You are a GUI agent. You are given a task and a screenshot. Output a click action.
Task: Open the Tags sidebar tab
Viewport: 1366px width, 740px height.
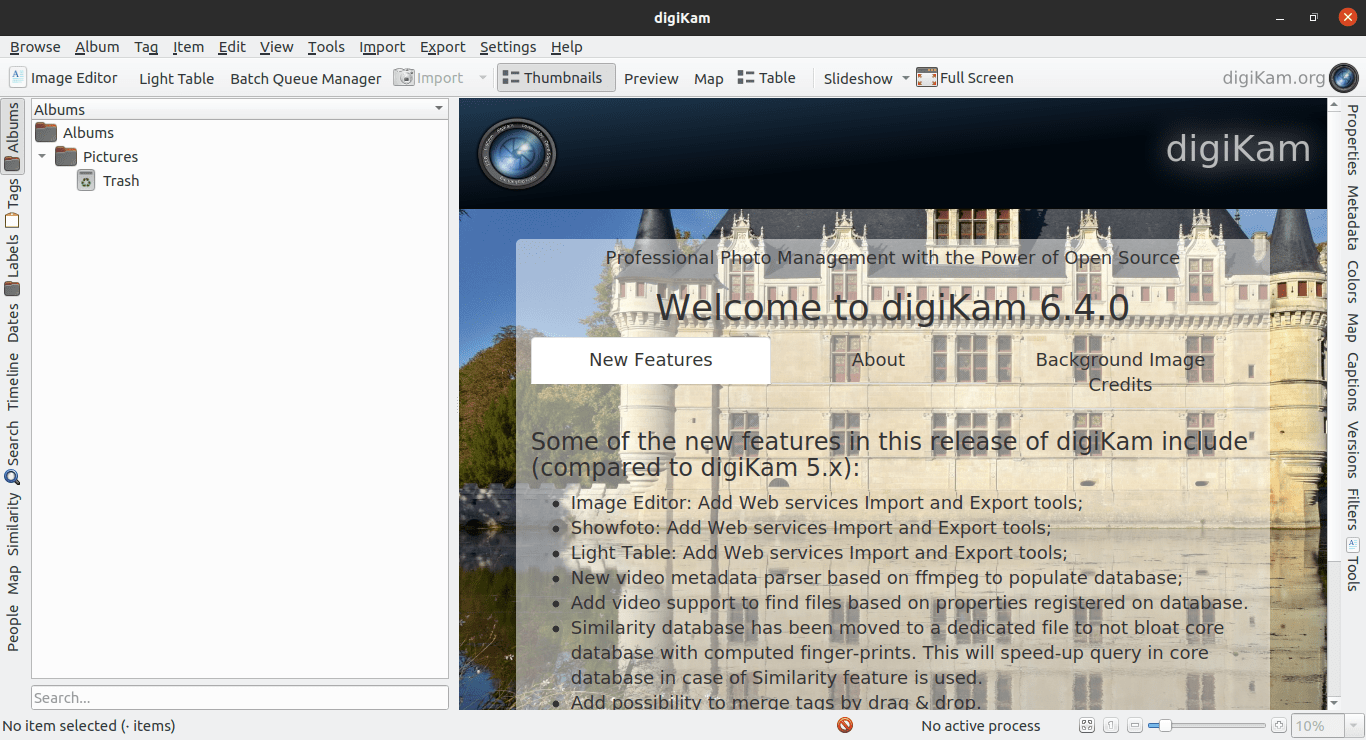point(13,203)
